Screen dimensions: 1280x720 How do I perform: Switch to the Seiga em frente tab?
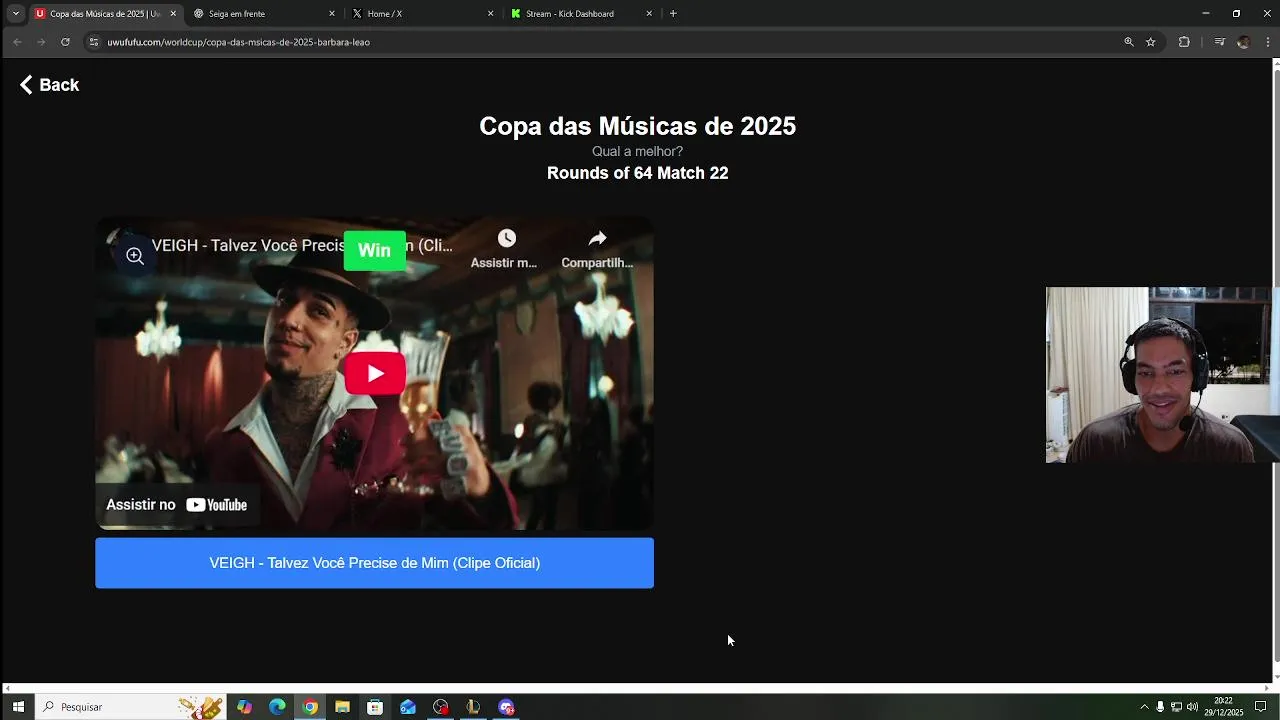click(x=264, y=14)
